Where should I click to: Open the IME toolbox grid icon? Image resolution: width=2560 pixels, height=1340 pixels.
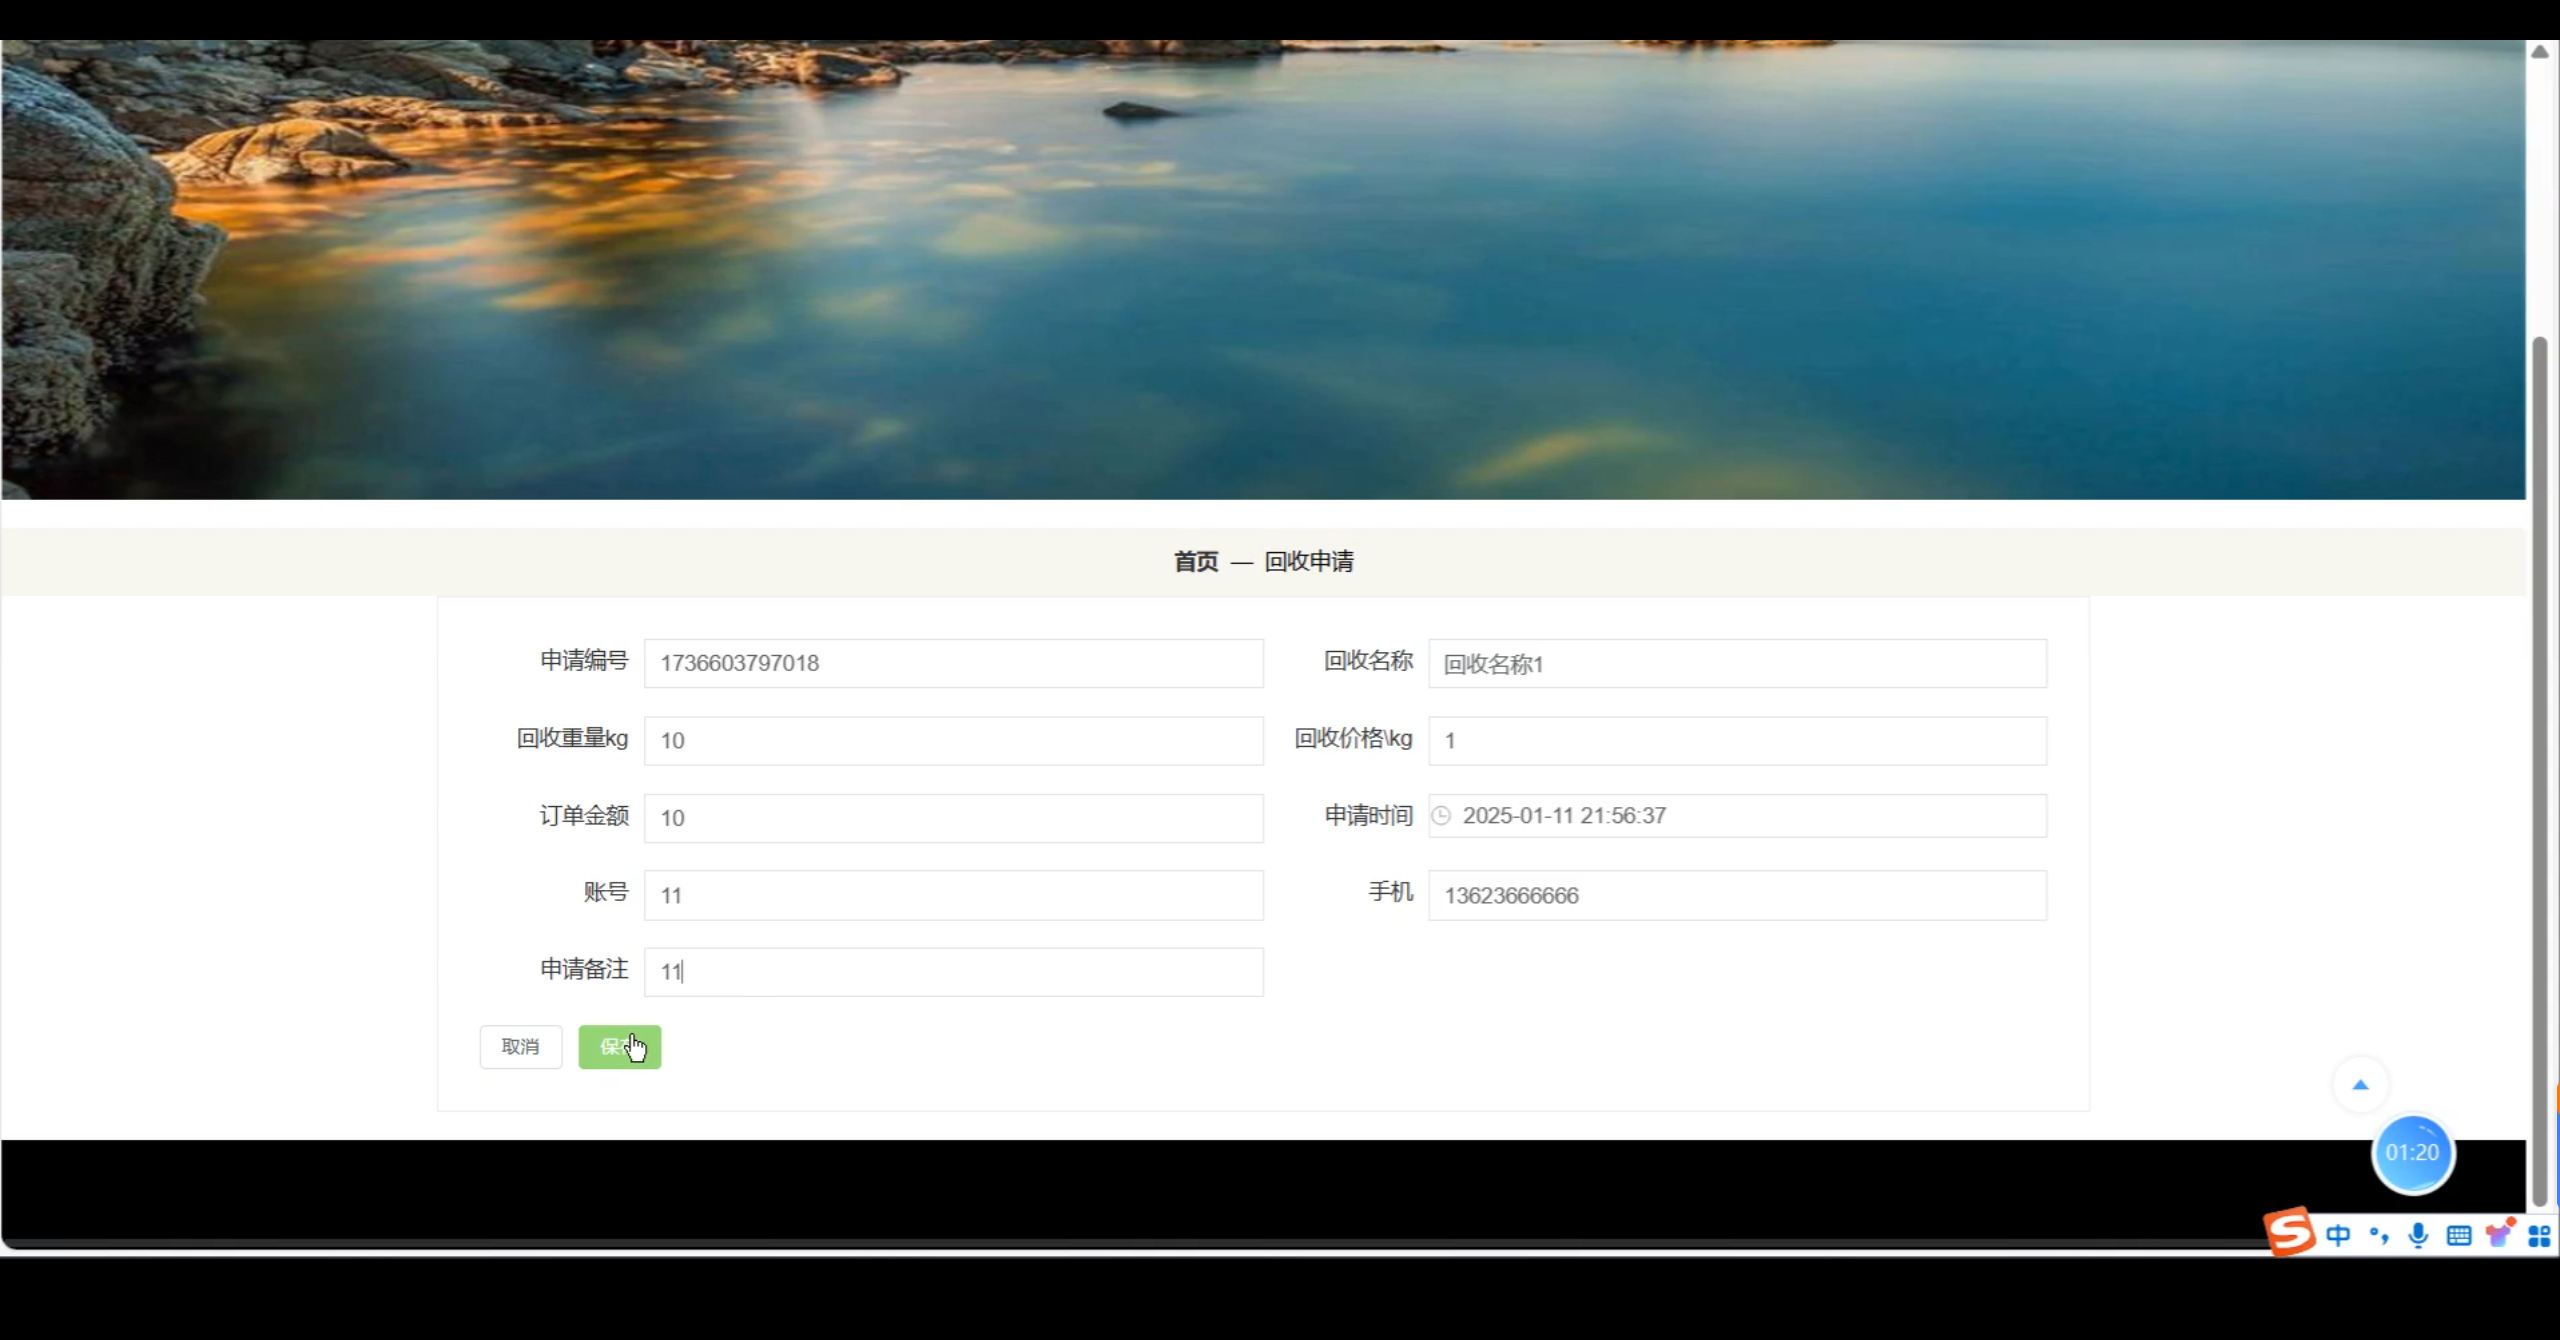tap(2539, 1236)
